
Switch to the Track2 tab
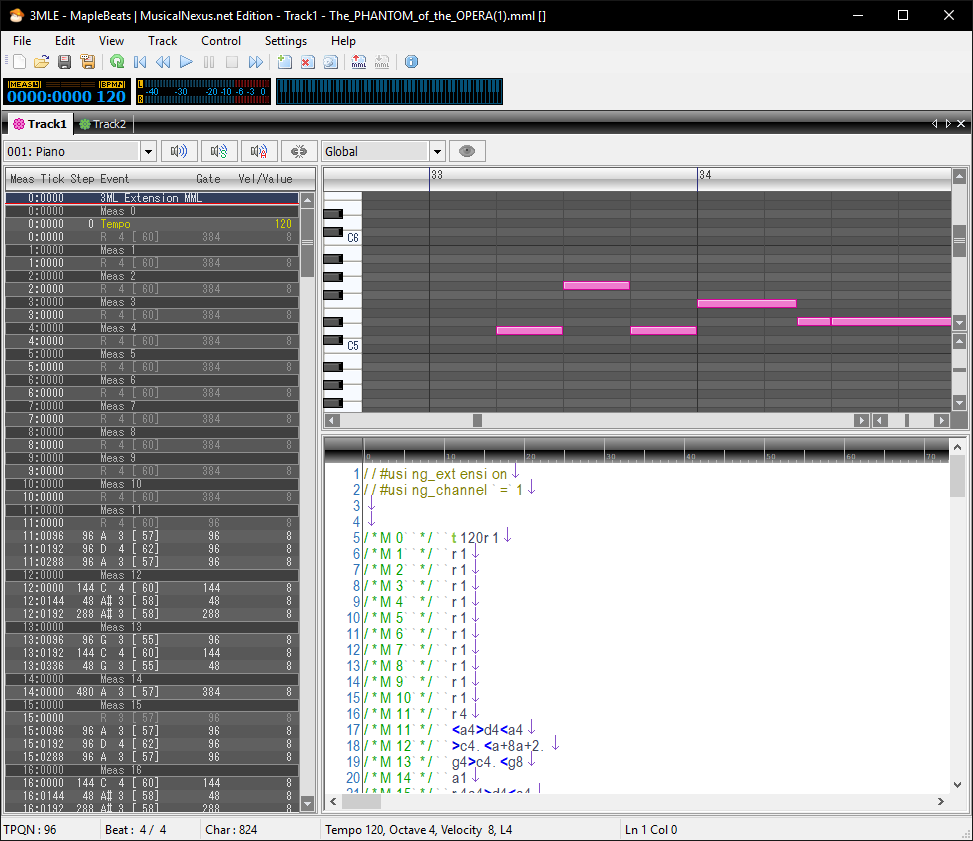(103, 124)
